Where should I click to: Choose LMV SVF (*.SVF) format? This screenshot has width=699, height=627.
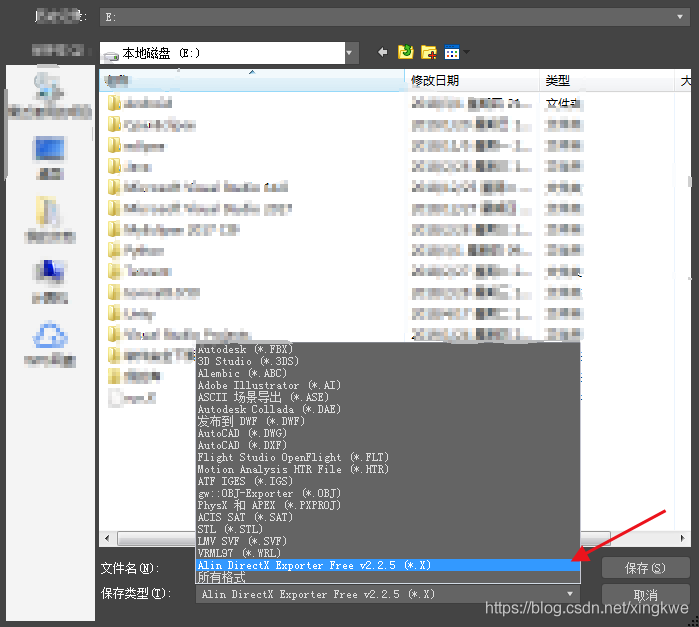[x=388, y=542]
